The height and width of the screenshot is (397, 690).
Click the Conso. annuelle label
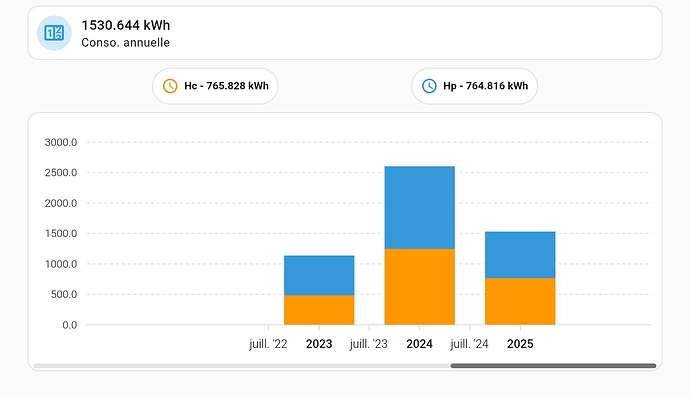coord(125,43)
